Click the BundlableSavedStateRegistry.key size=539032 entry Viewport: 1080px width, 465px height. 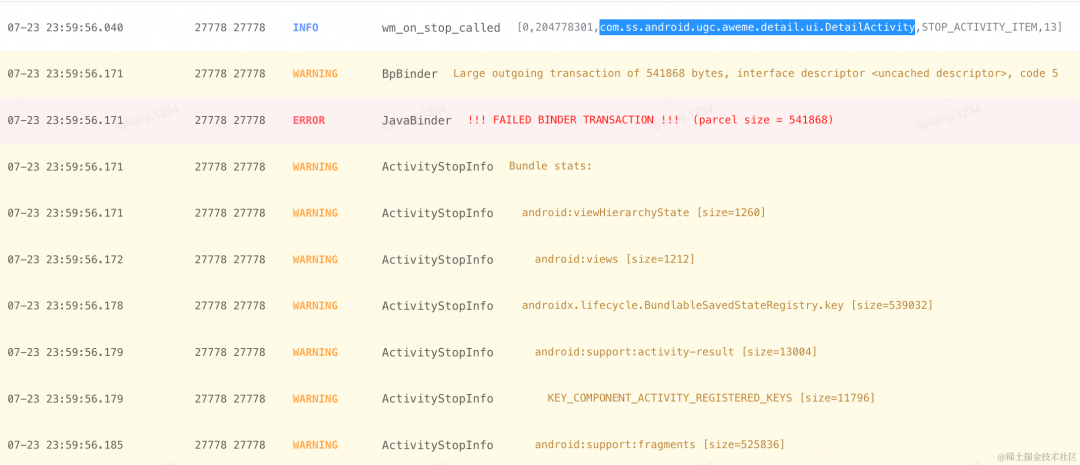[727, 305]
